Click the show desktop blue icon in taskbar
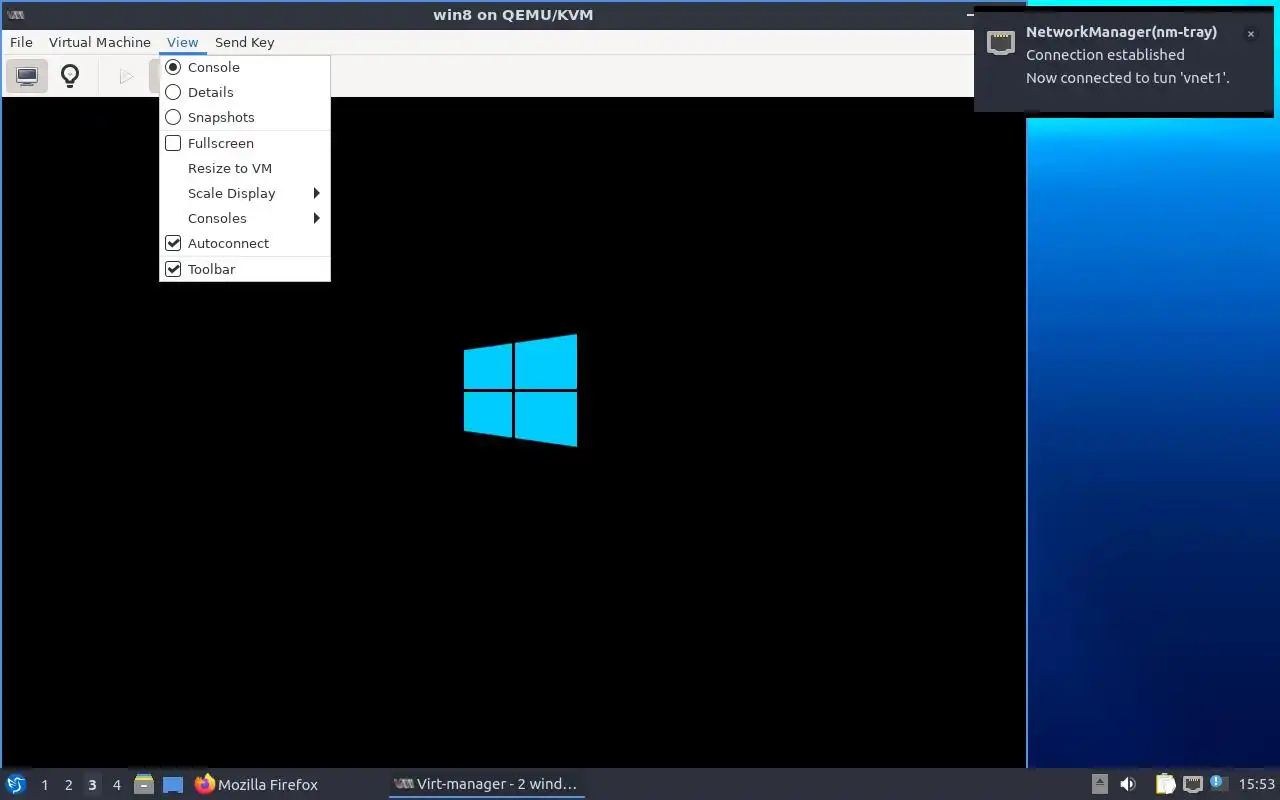The image size is (1280, 800). coord(173,785)
